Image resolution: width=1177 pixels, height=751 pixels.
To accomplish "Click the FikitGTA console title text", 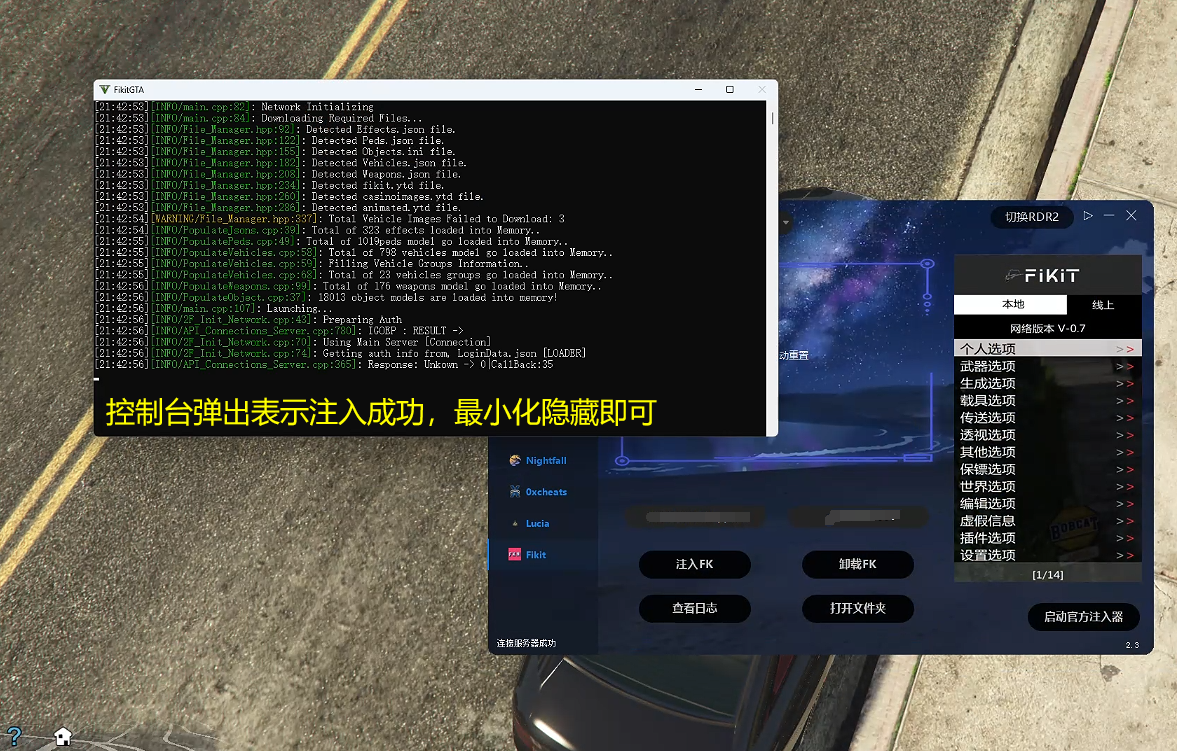I will (129, 89).
